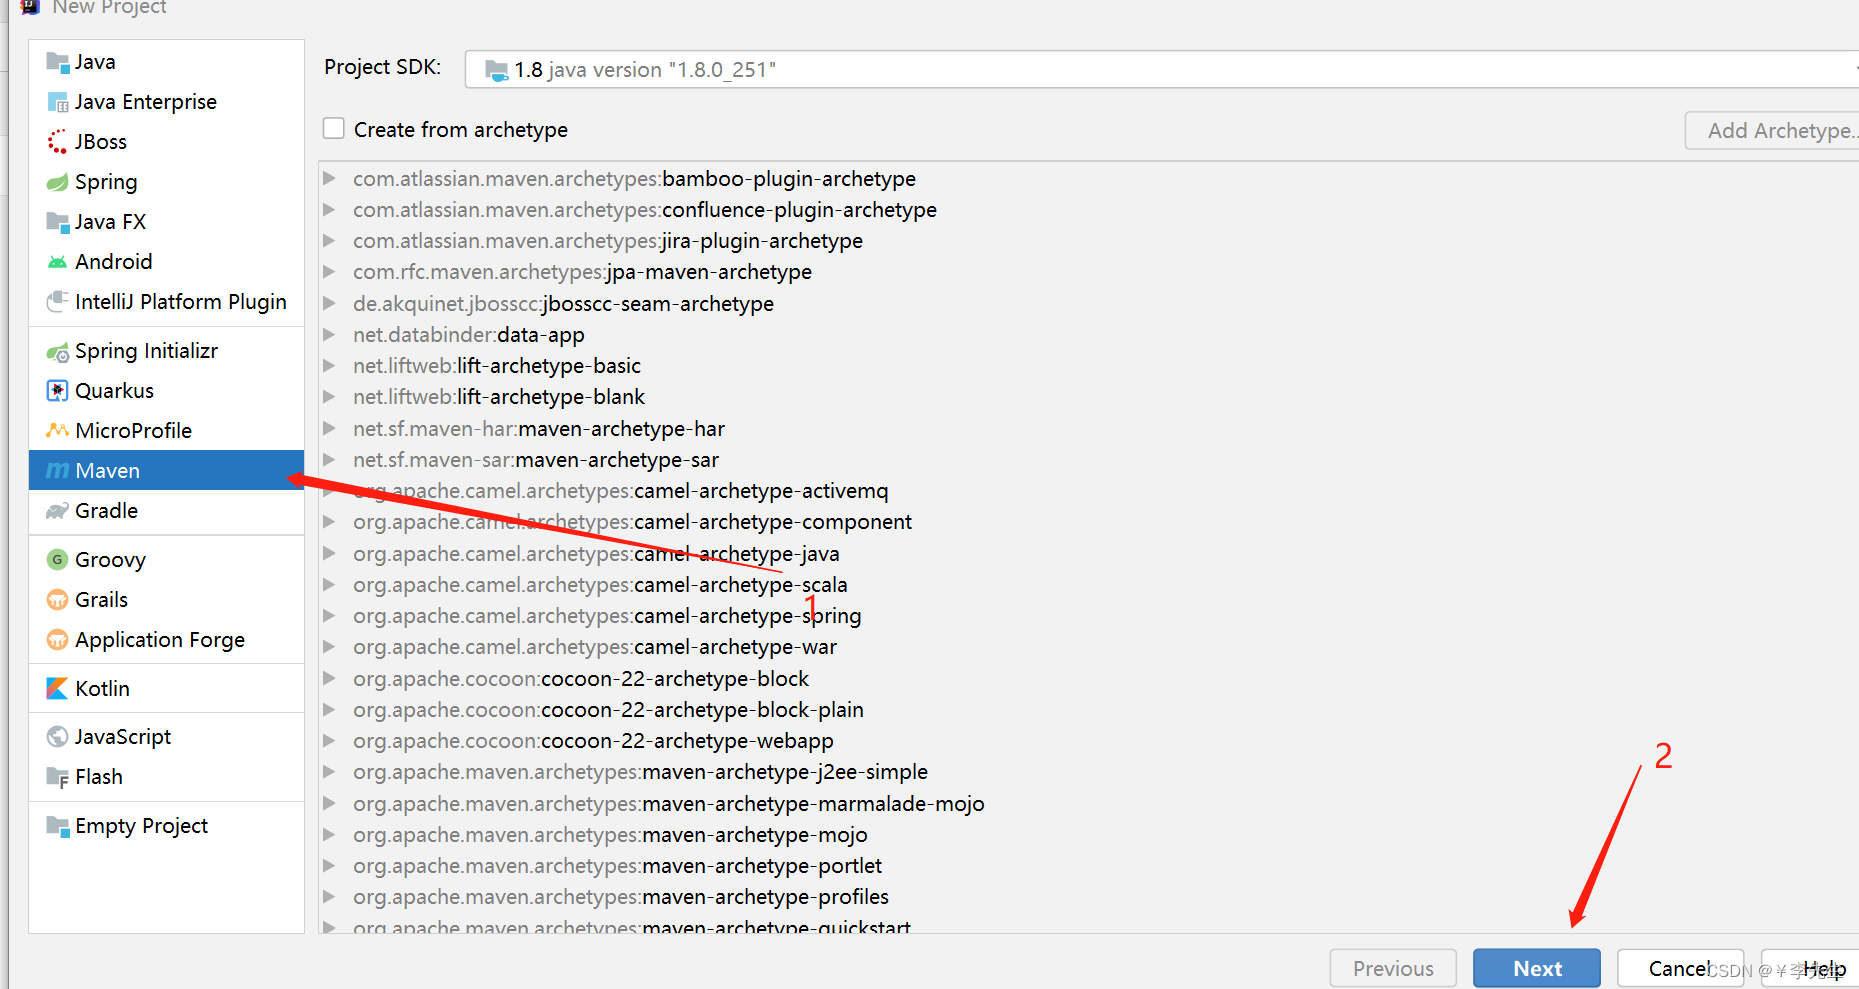Screen dimensions: 1859x989
Task: Choose Gradle project type label
Action: click(106, 511)
